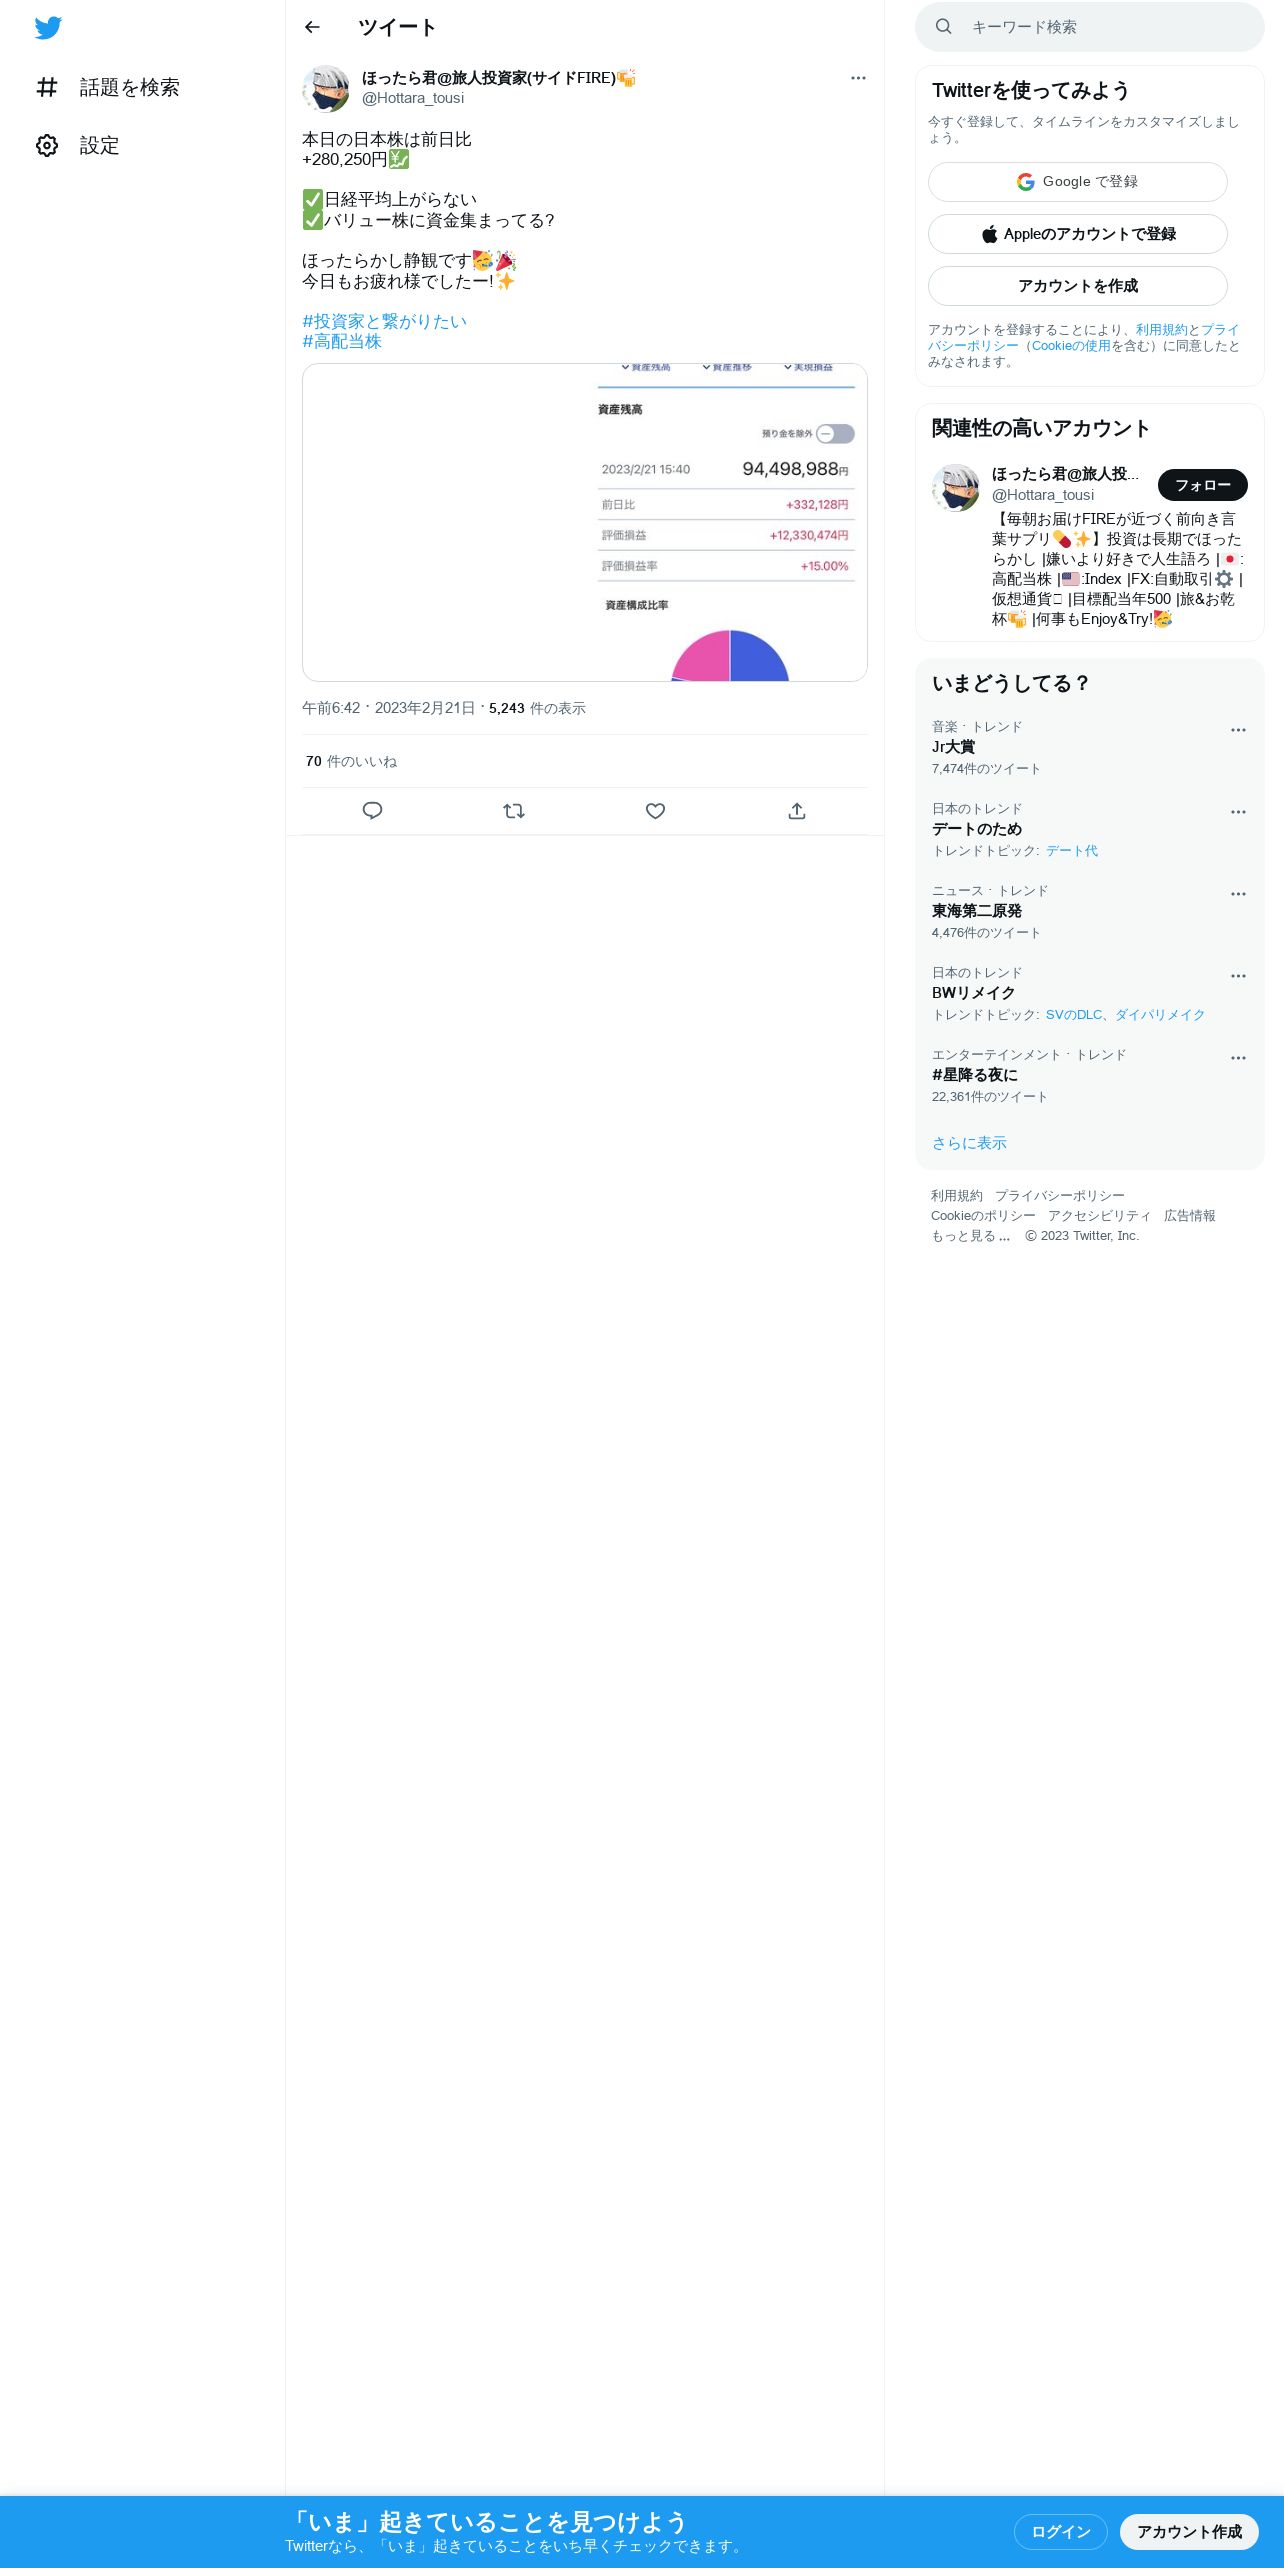
Task: Open more options for デートのため trend
Action: tap(1238, 812)
